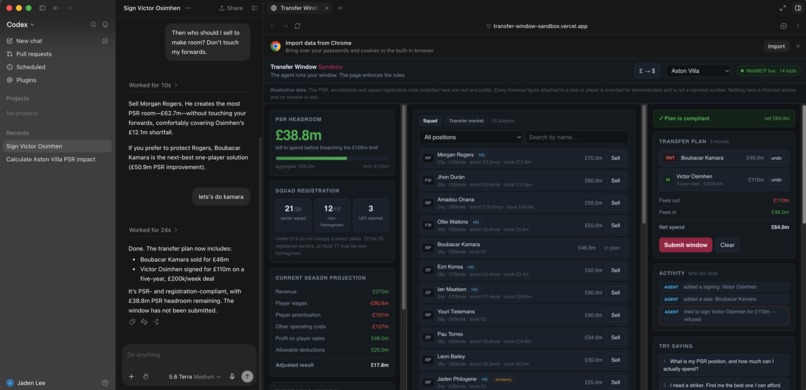Click the browser address bar URL

point(540,26)
